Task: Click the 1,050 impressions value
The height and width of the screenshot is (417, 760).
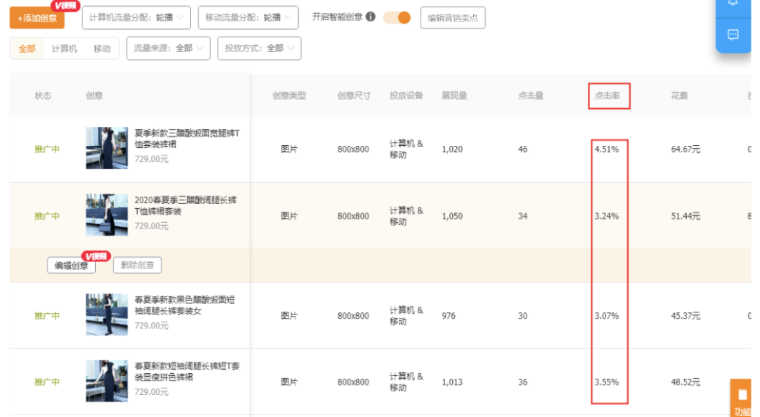Action: click(452, 216)
